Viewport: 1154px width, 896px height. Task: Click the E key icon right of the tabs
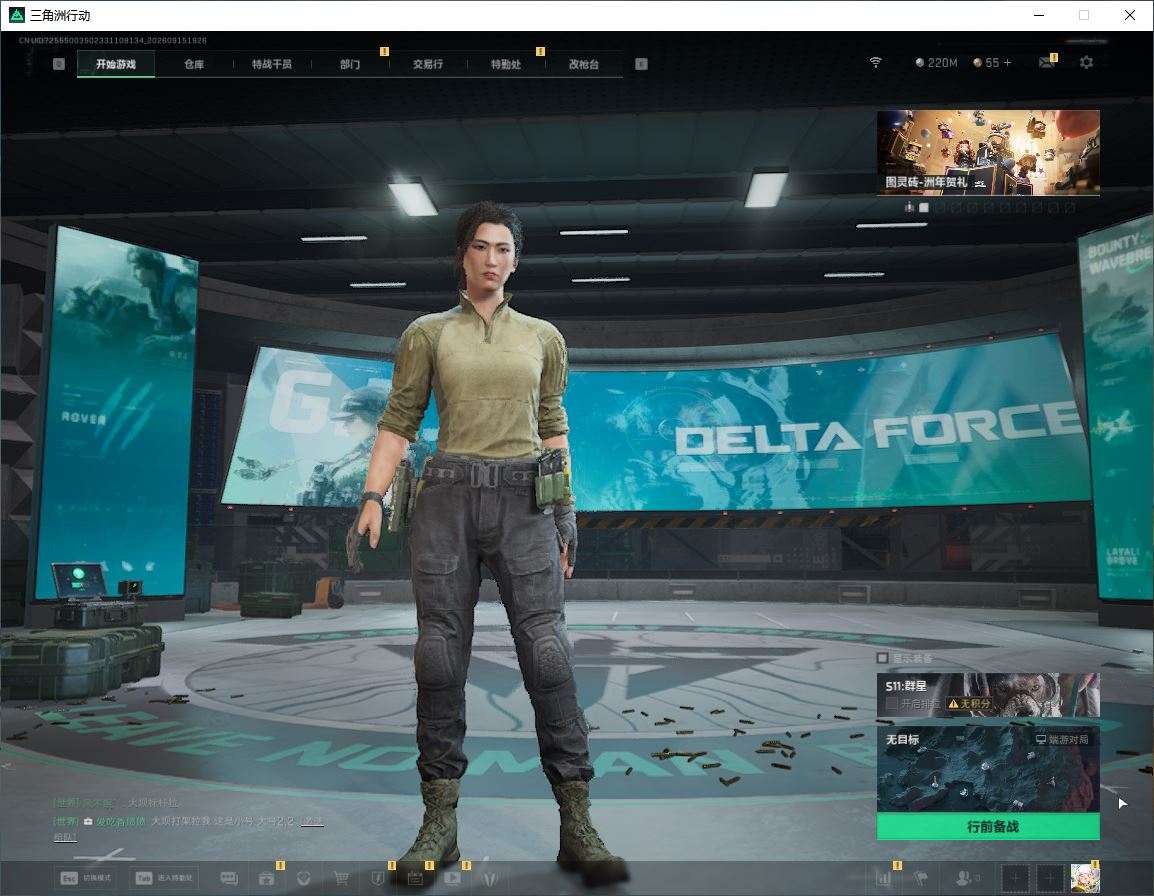641,64
